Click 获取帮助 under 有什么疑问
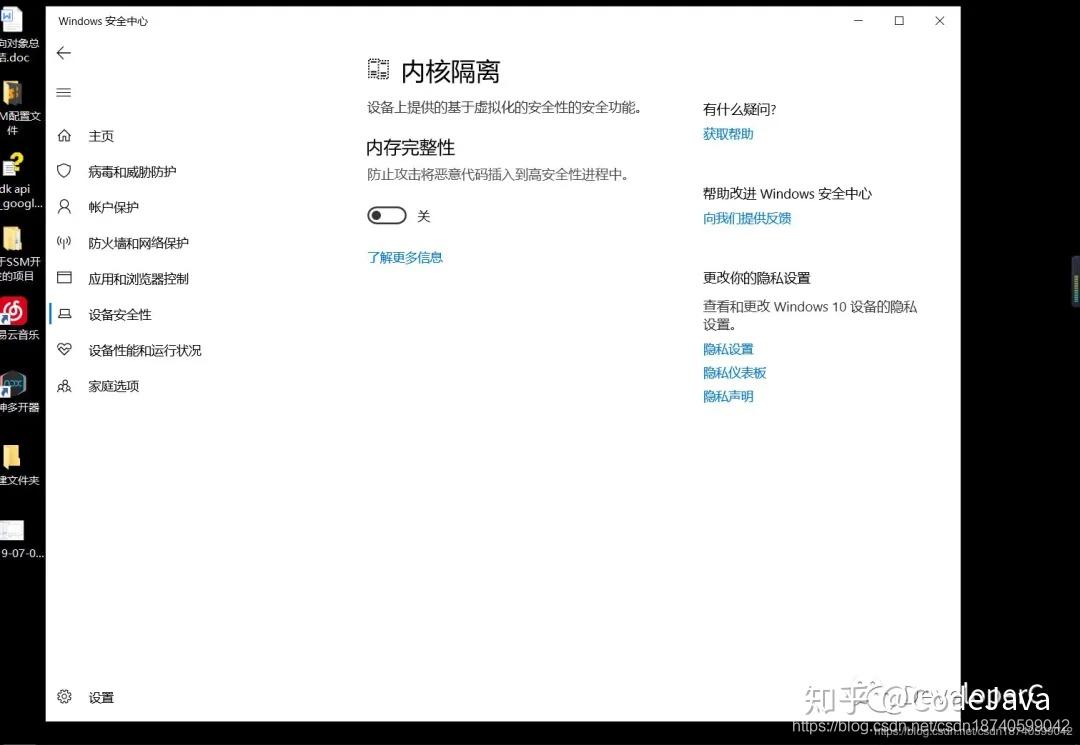1080x745 pixels. [728, 133]
